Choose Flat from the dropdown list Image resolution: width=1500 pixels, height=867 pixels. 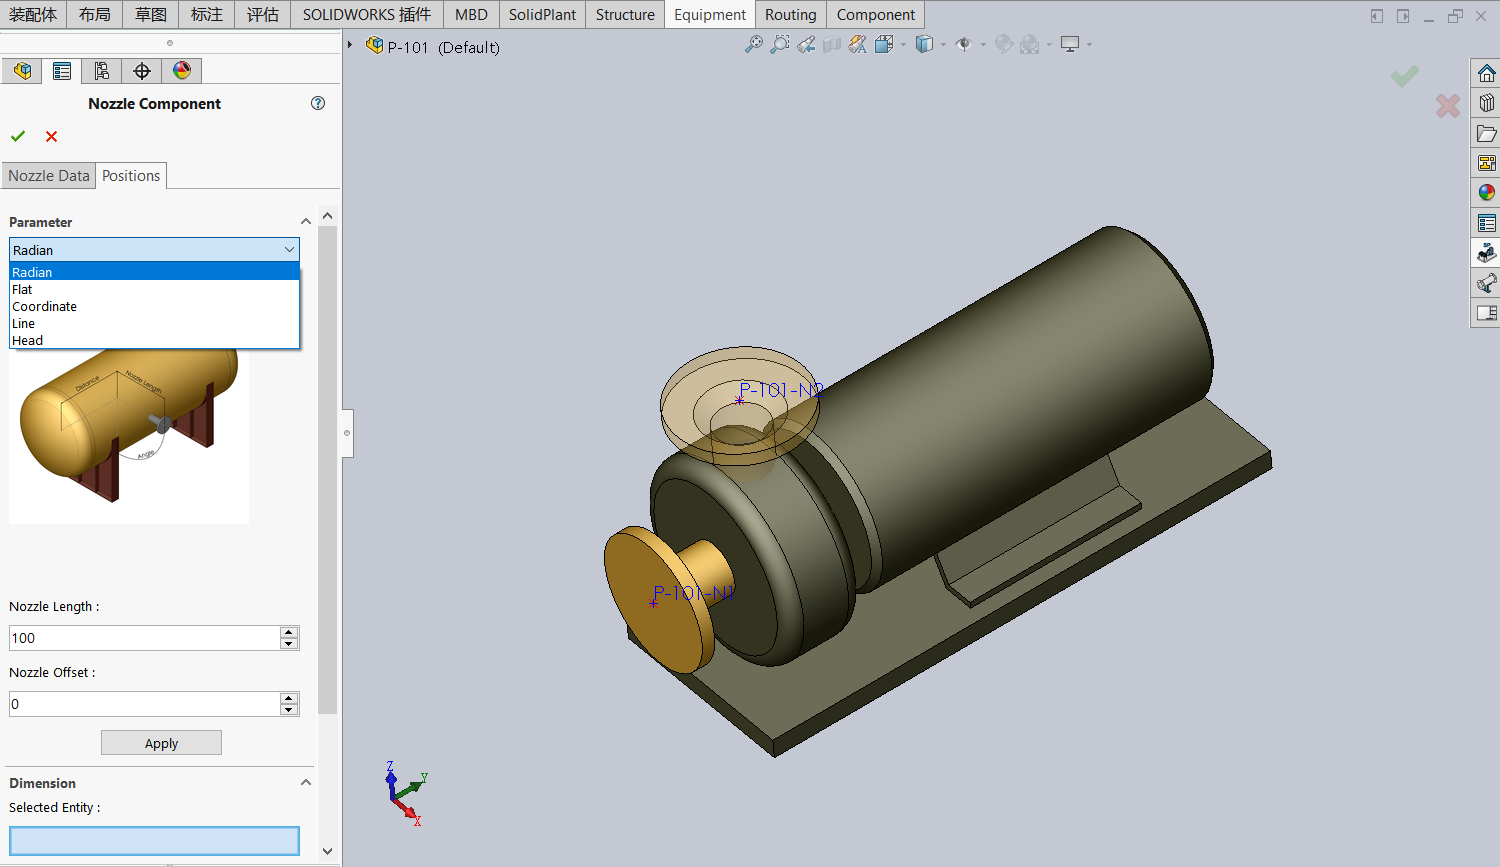154,289
